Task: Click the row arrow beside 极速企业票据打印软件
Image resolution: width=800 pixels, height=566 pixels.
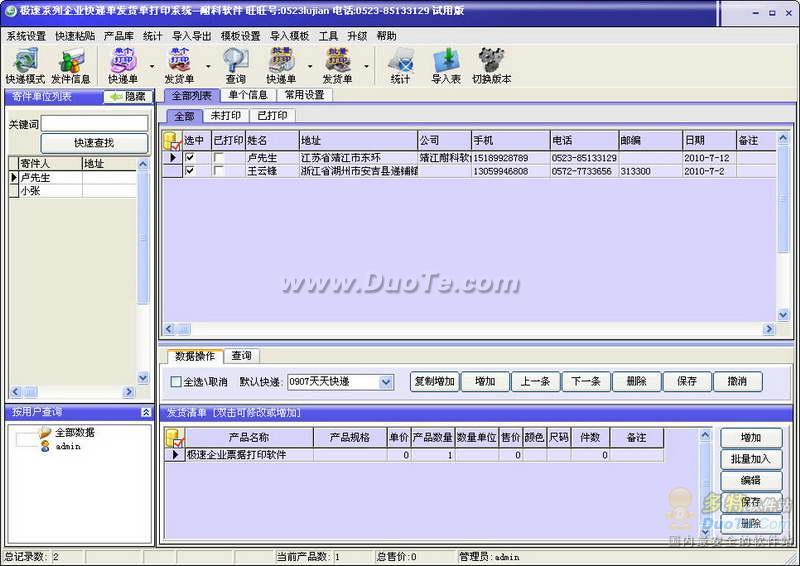Action: click(175, 454)
